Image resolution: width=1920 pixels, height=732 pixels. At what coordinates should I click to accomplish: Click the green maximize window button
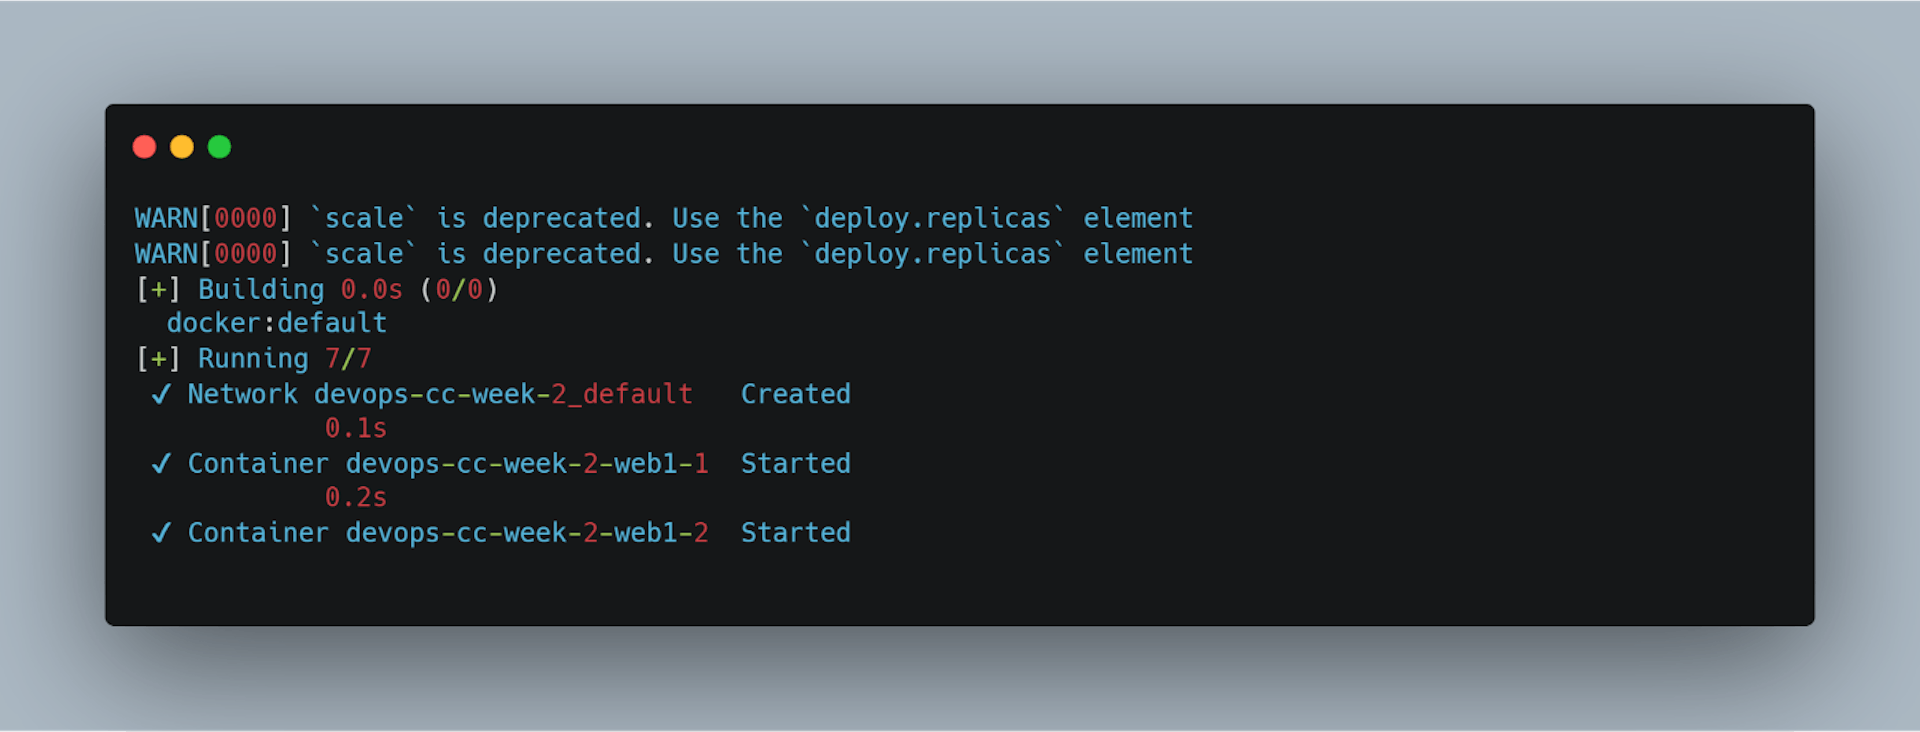pos(219,147)
